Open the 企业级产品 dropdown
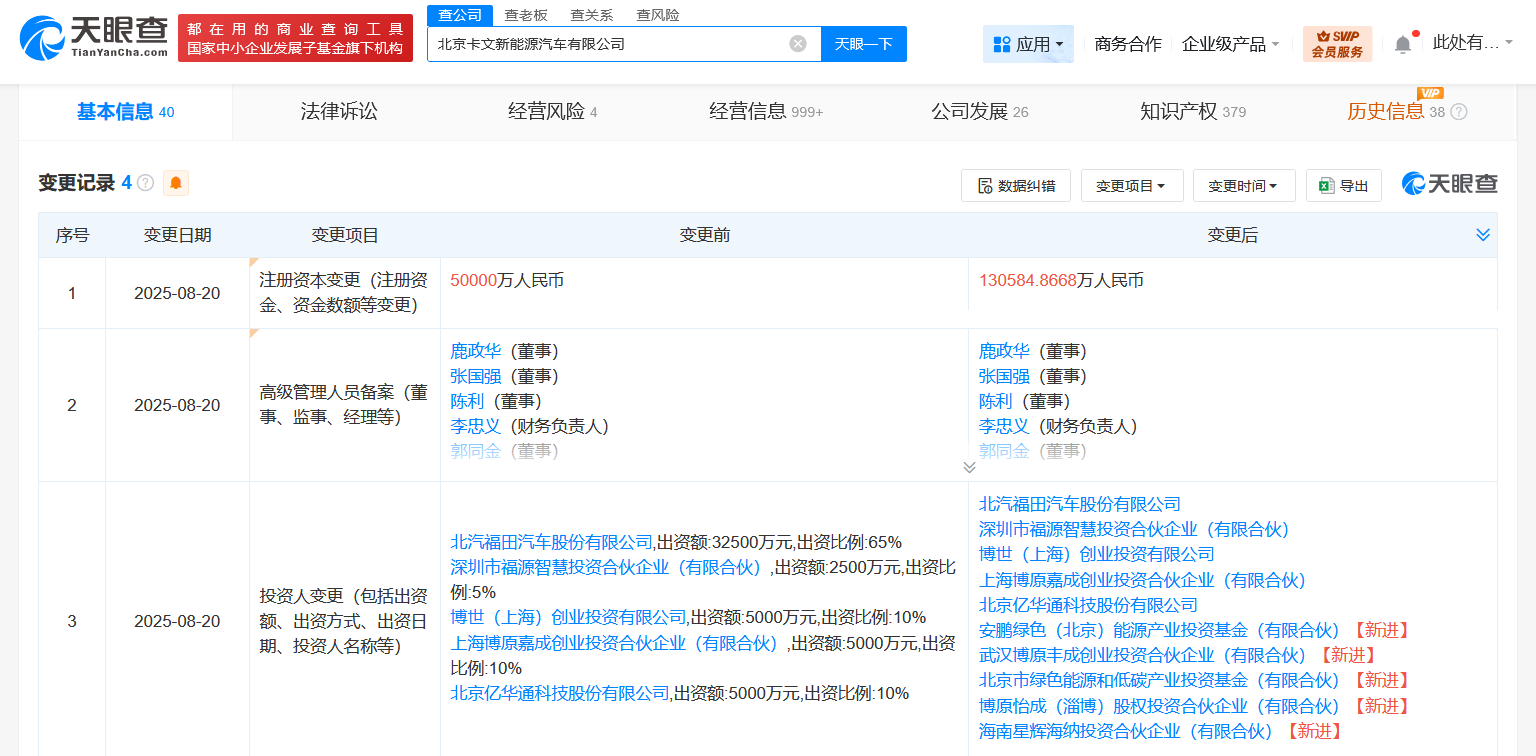The height and width of the screenshot is (756, 1536). 1231,44
